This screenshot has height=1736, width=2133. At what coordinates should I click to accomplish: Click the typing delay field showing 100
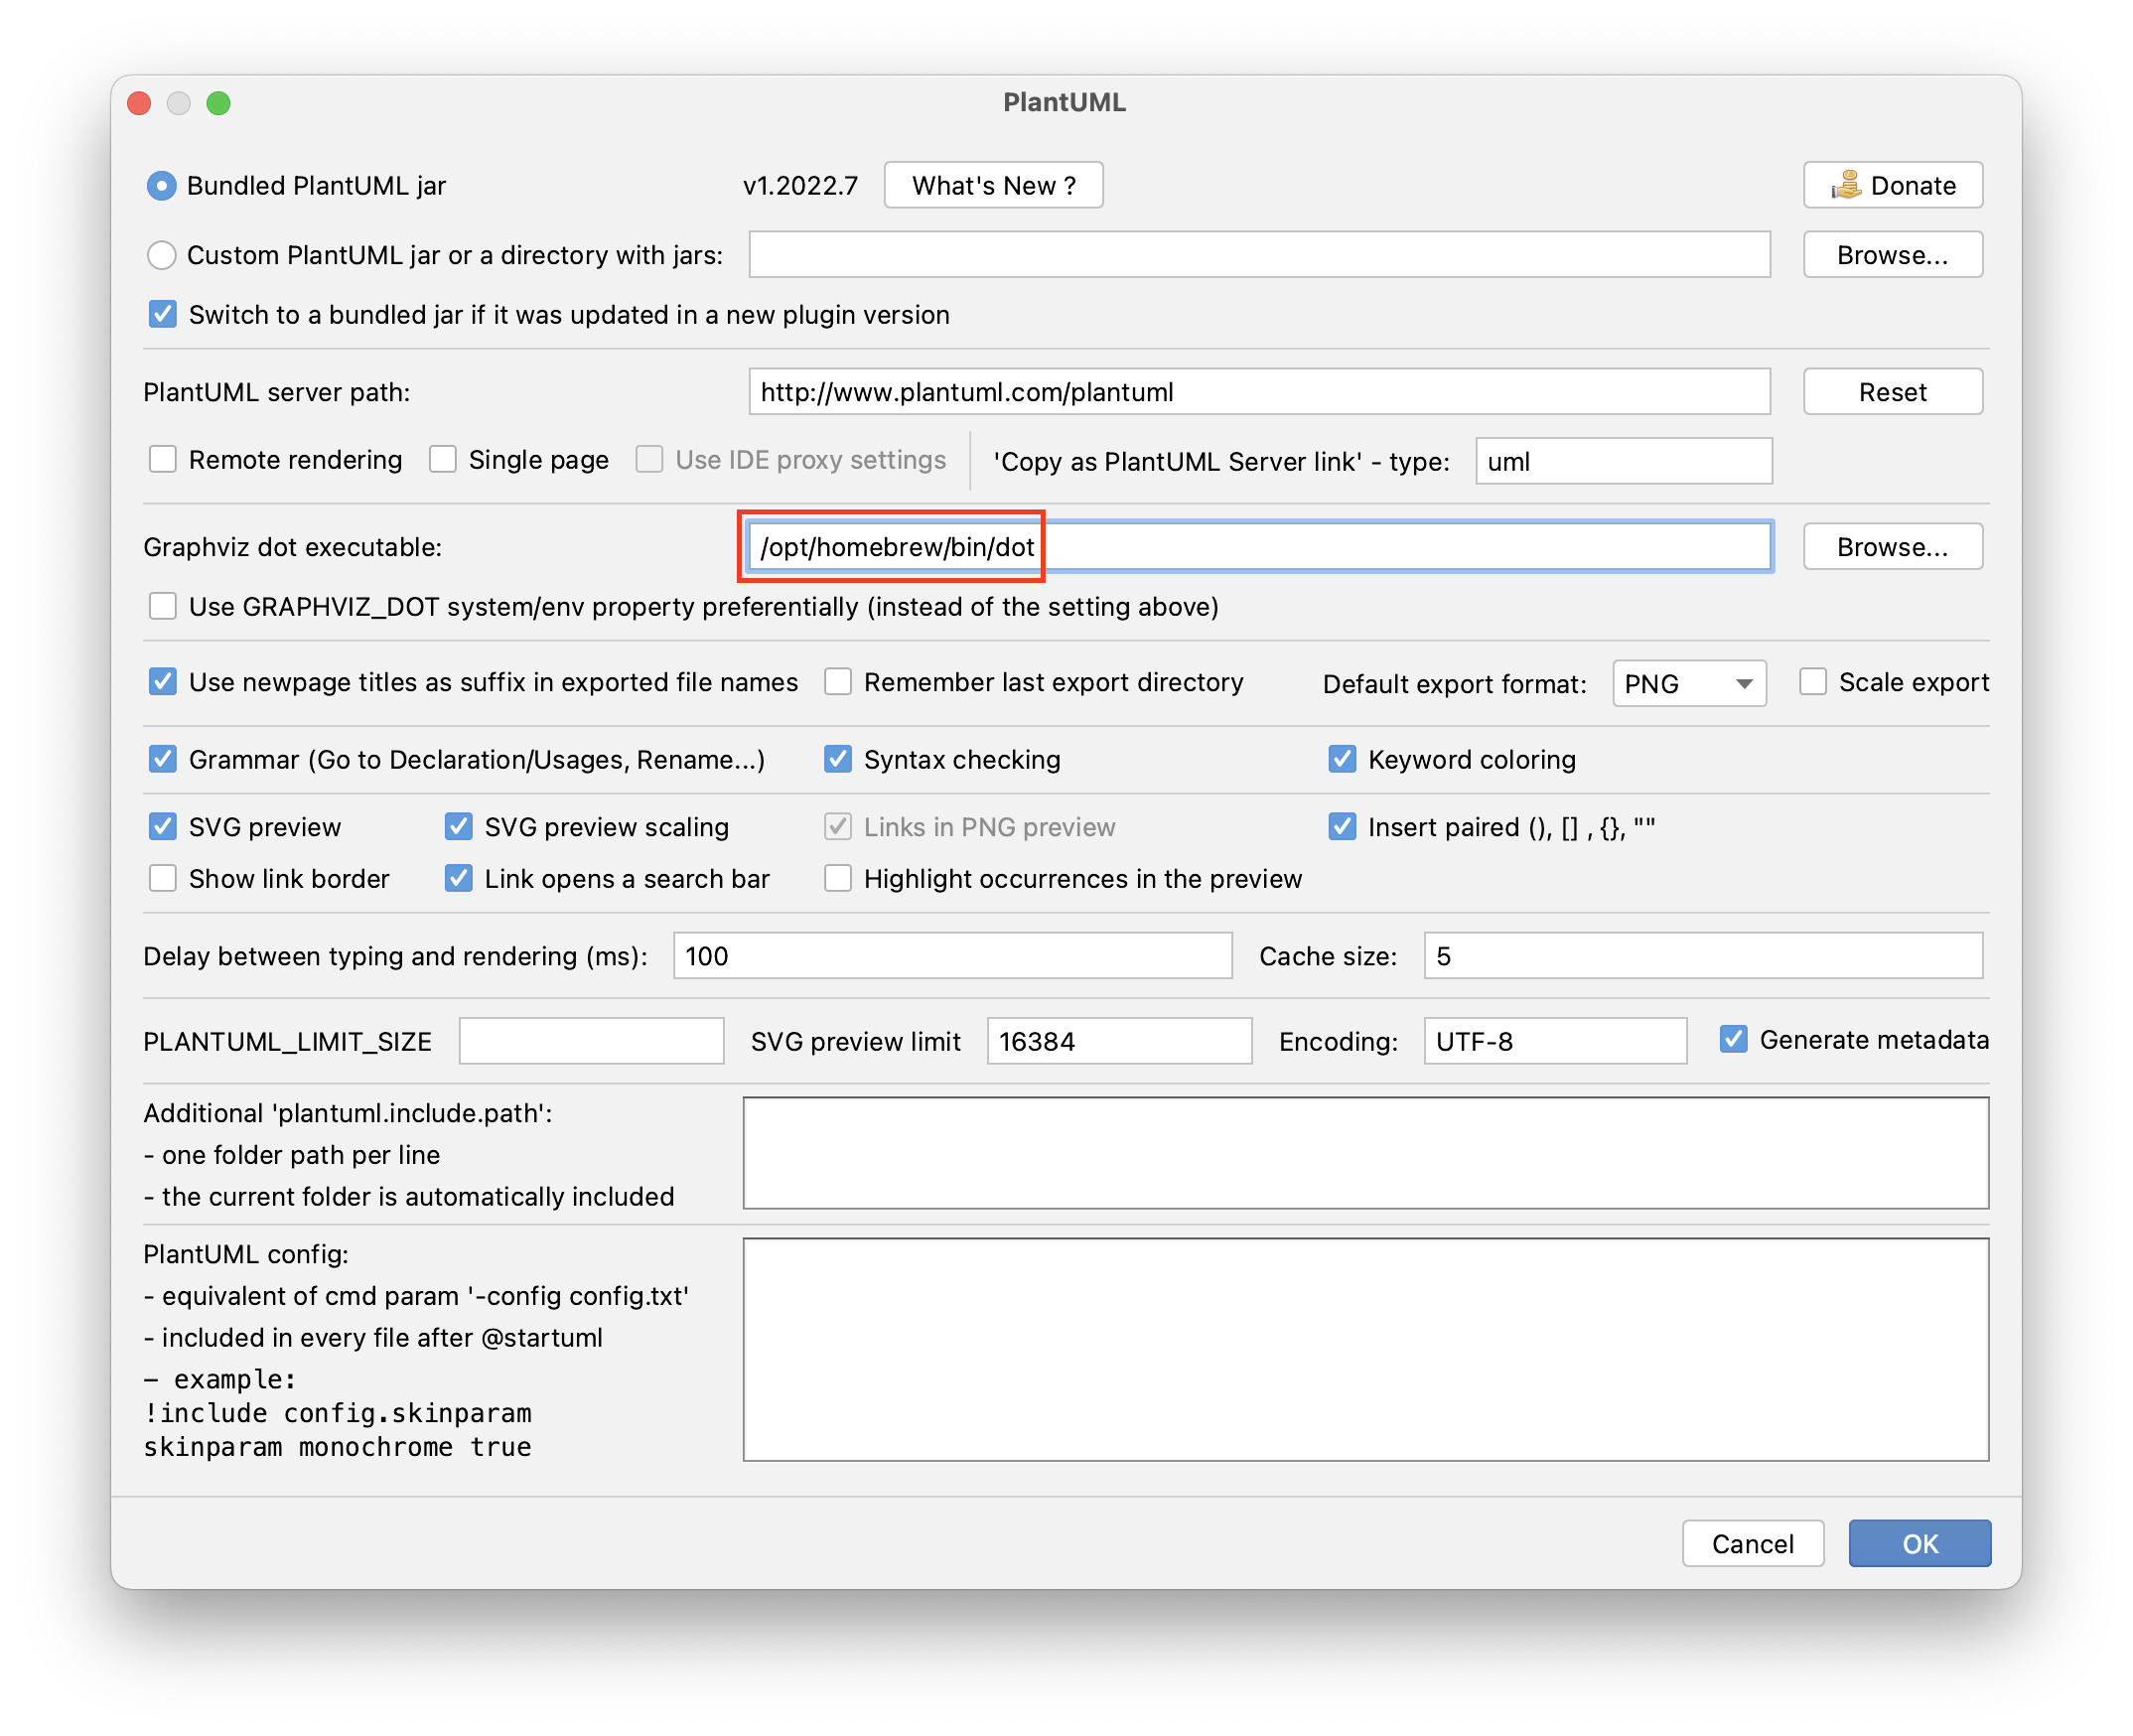(952, 956)
